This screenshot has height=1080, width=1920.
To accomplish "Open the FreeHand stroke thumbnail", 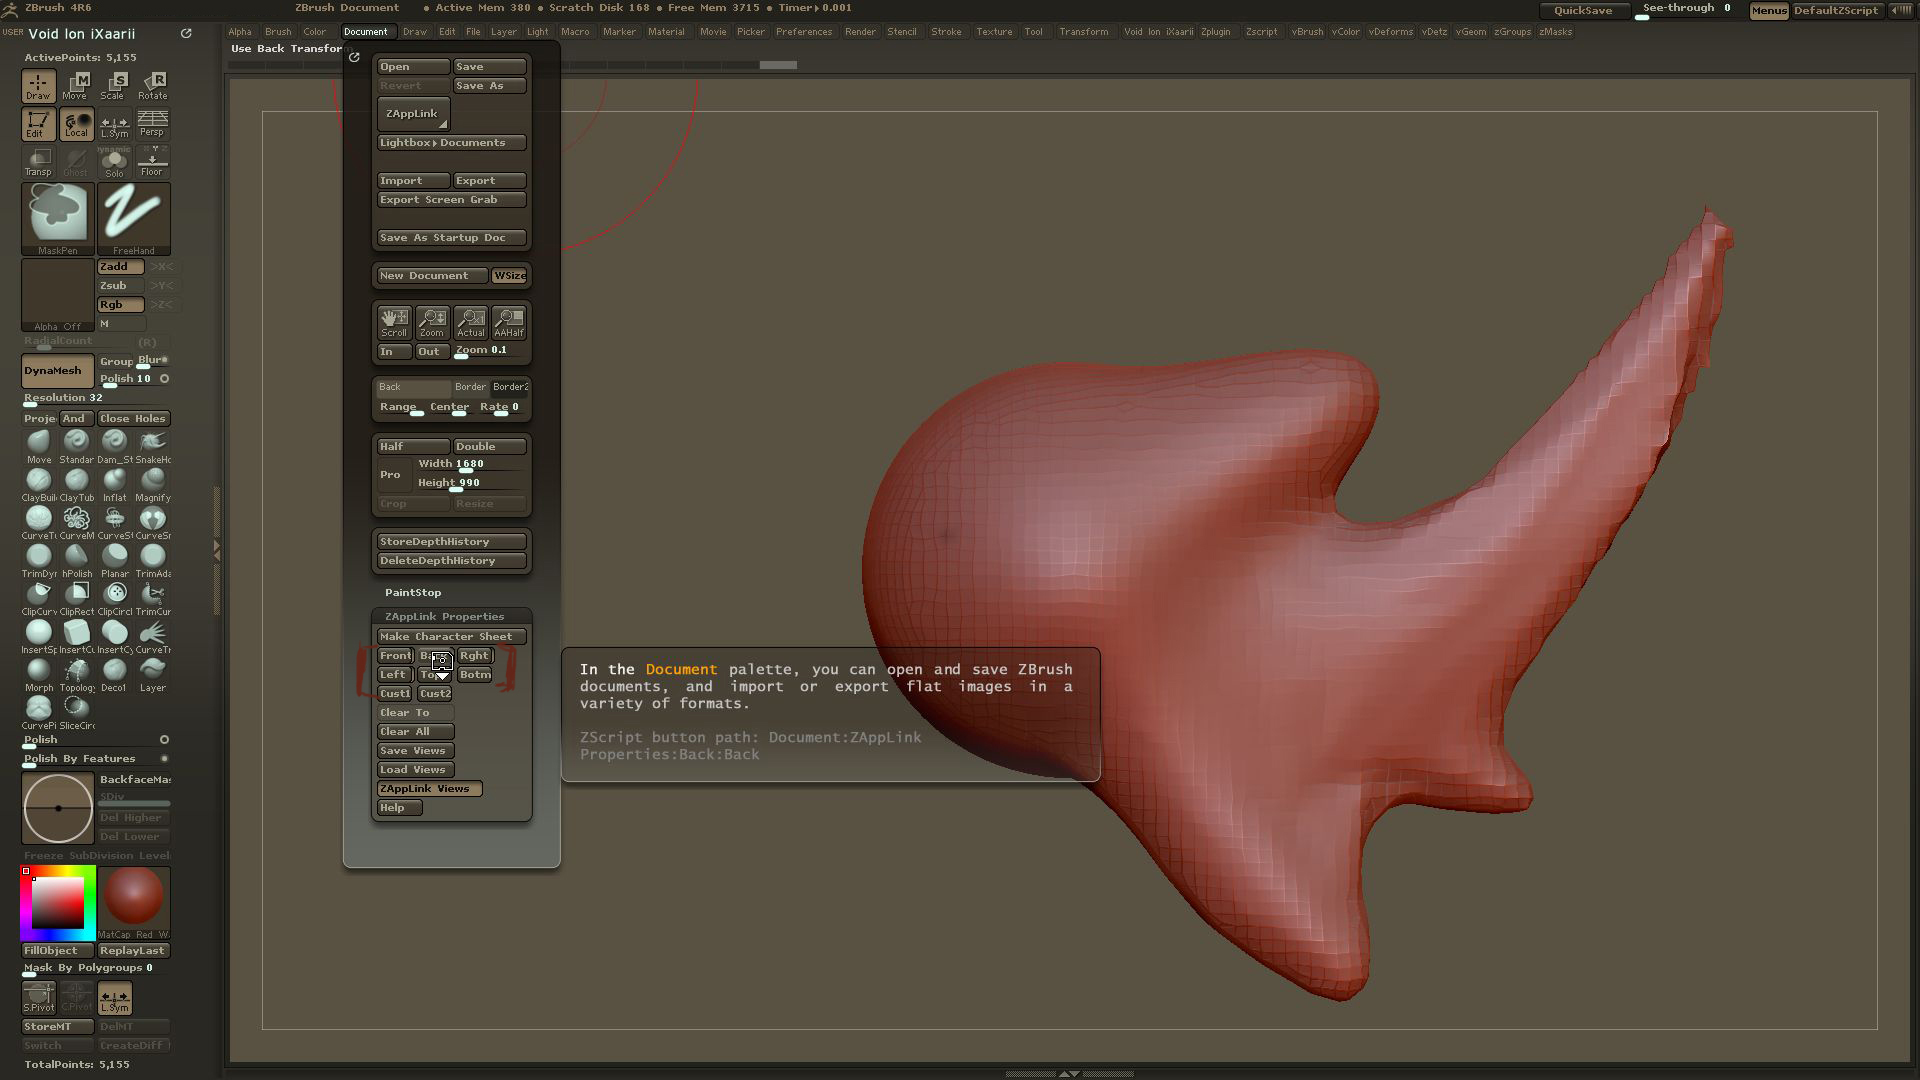I will pos(134,219).
